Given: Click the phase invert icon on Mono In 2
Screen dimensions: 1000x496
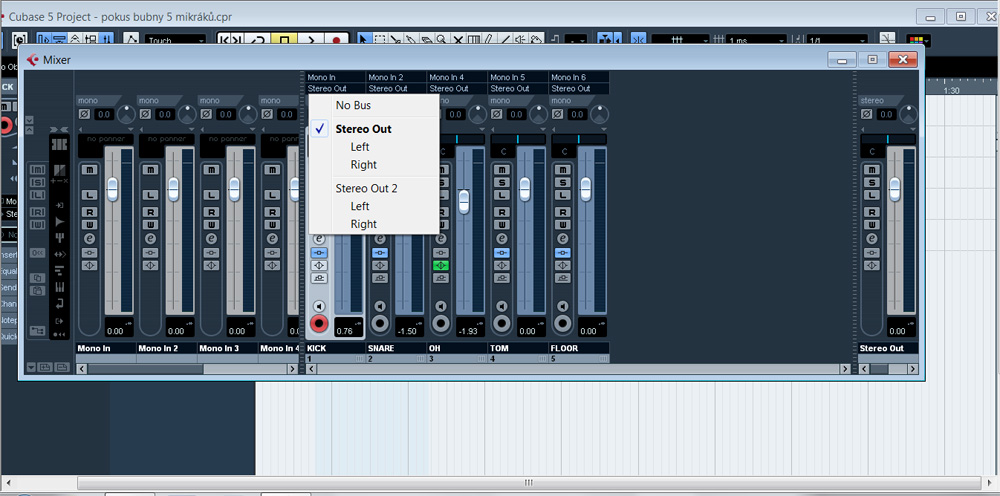Looking at the screenshot, I should (x=143, y=116).
